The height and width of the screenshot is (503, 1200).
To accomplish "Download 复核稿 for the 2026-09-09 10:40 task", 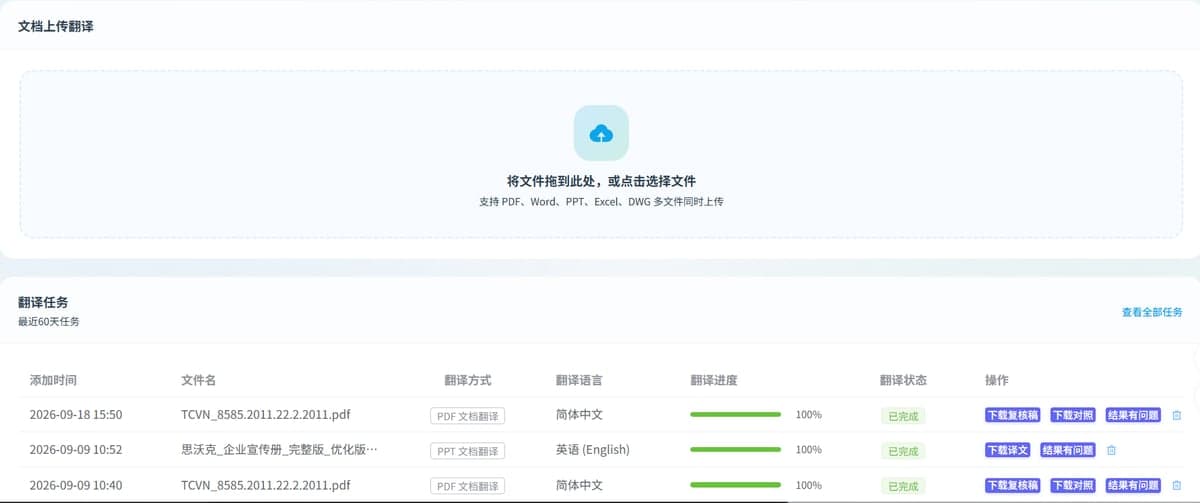I will 1013,485.
